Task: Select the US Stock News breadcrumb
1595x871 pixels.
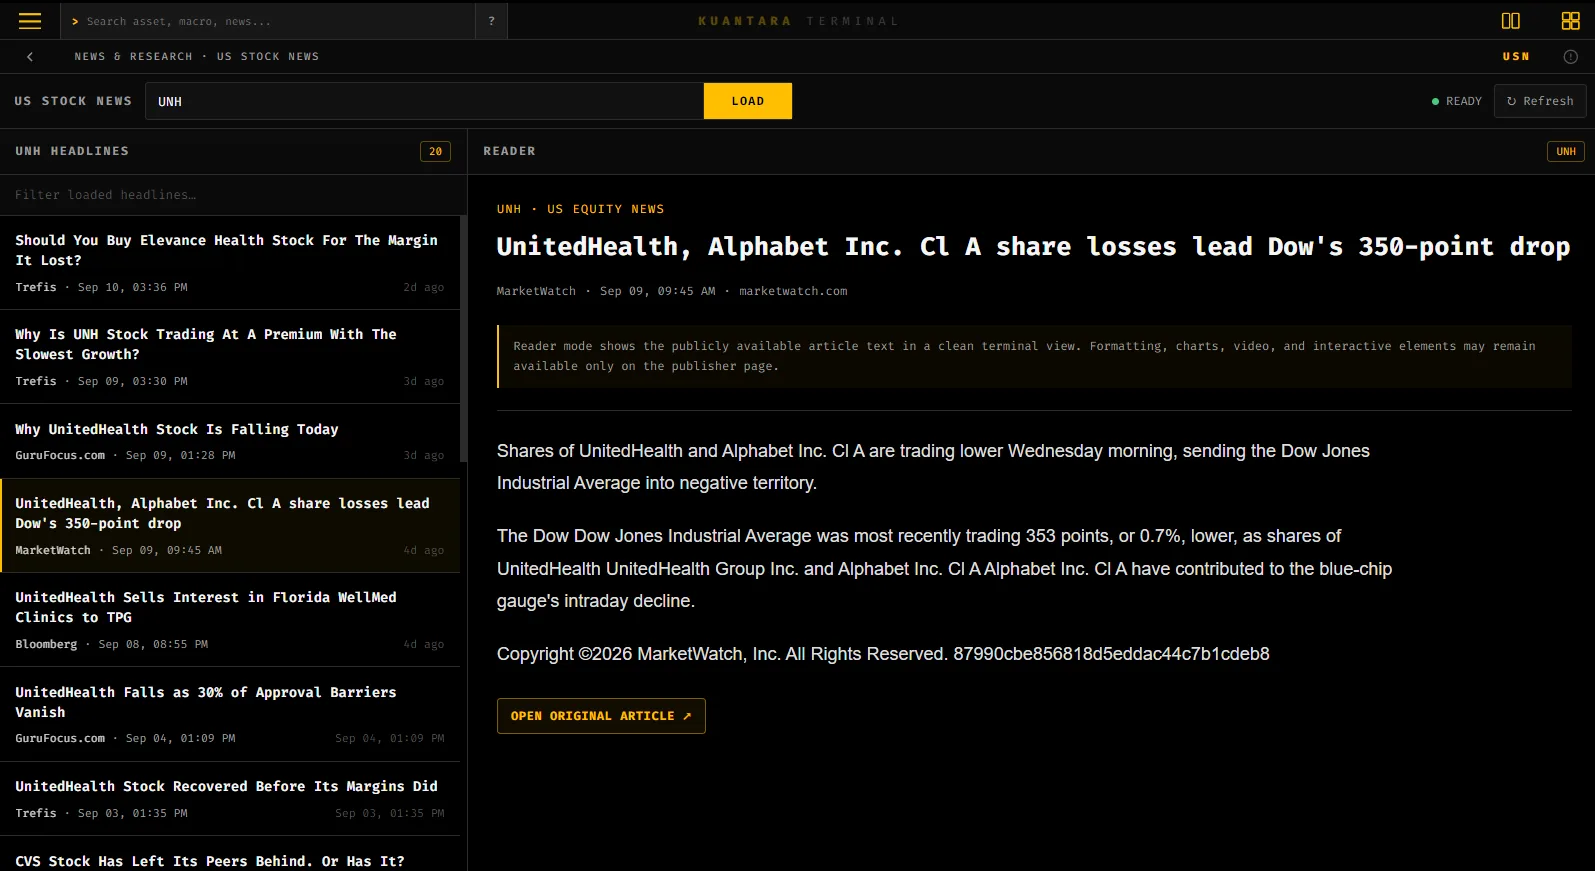Action: pos(268,57)
